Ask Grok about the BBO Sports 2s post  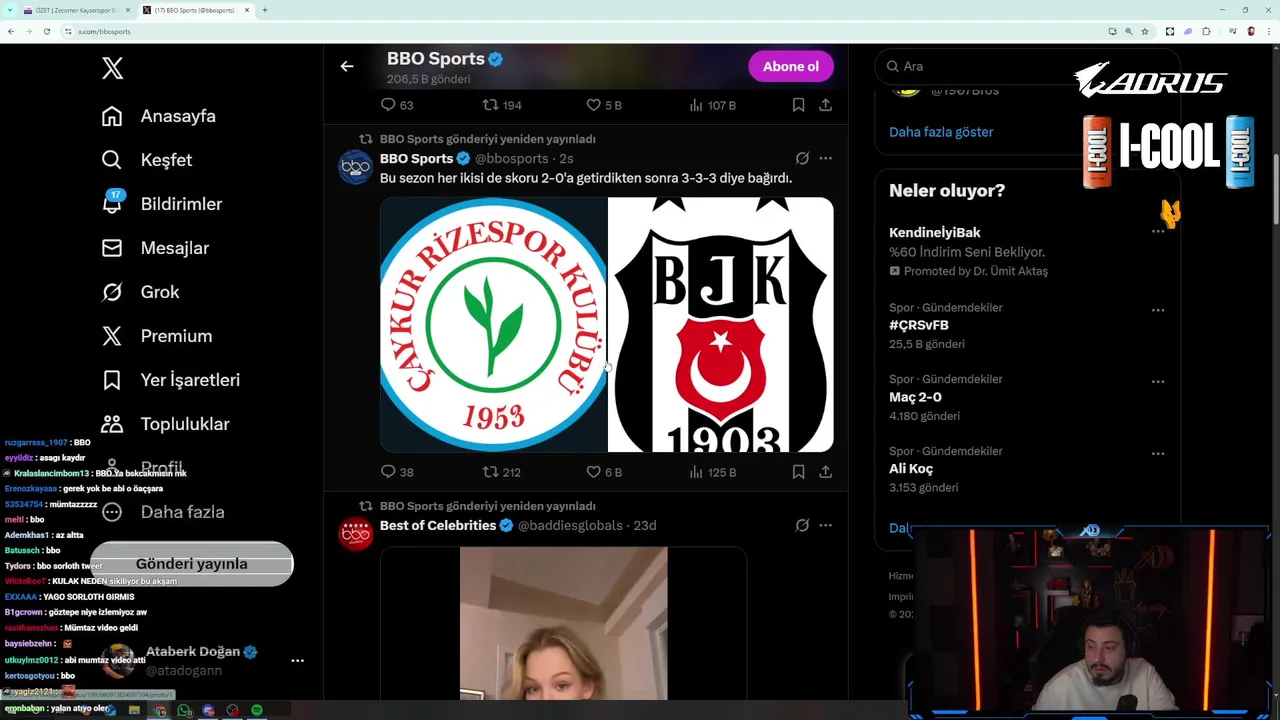point(802,158)
